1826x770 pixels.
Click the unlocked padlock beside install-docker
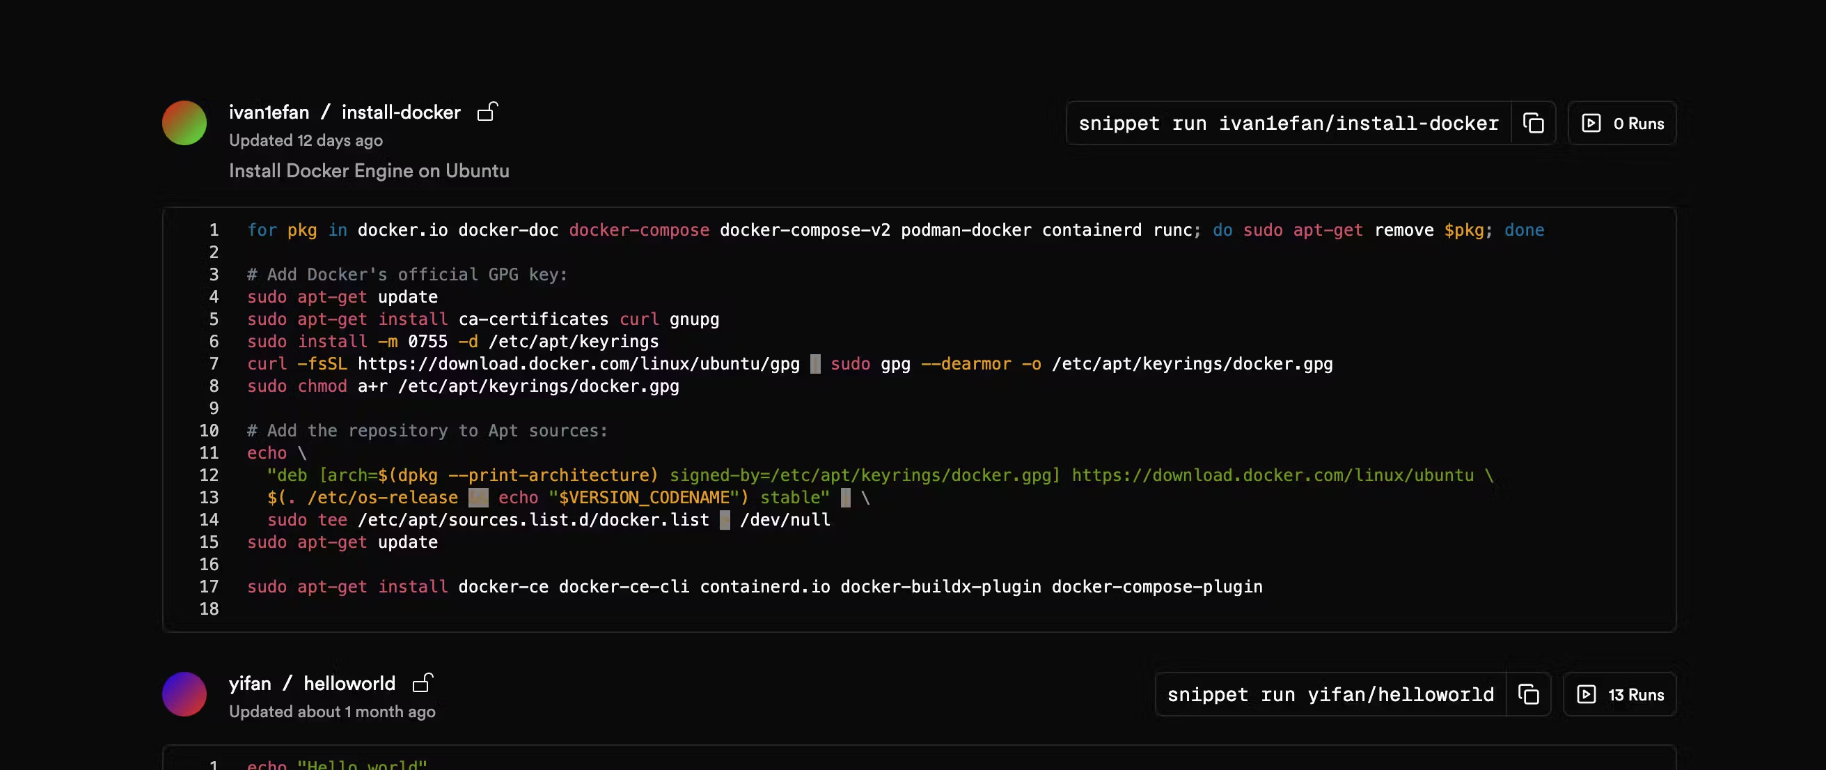coord(487,112)
